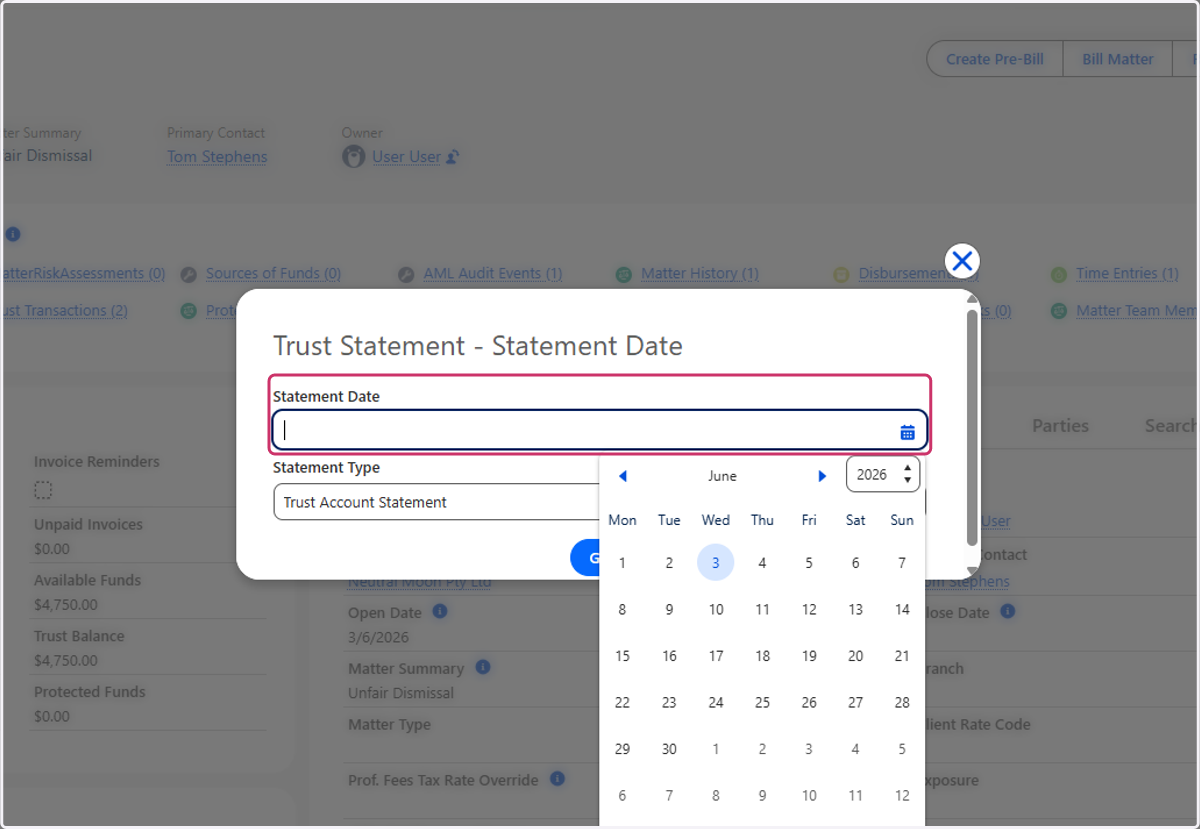Select June 19 in the date picker
This screenshot has height=829, width=1200.
[809, 656]
